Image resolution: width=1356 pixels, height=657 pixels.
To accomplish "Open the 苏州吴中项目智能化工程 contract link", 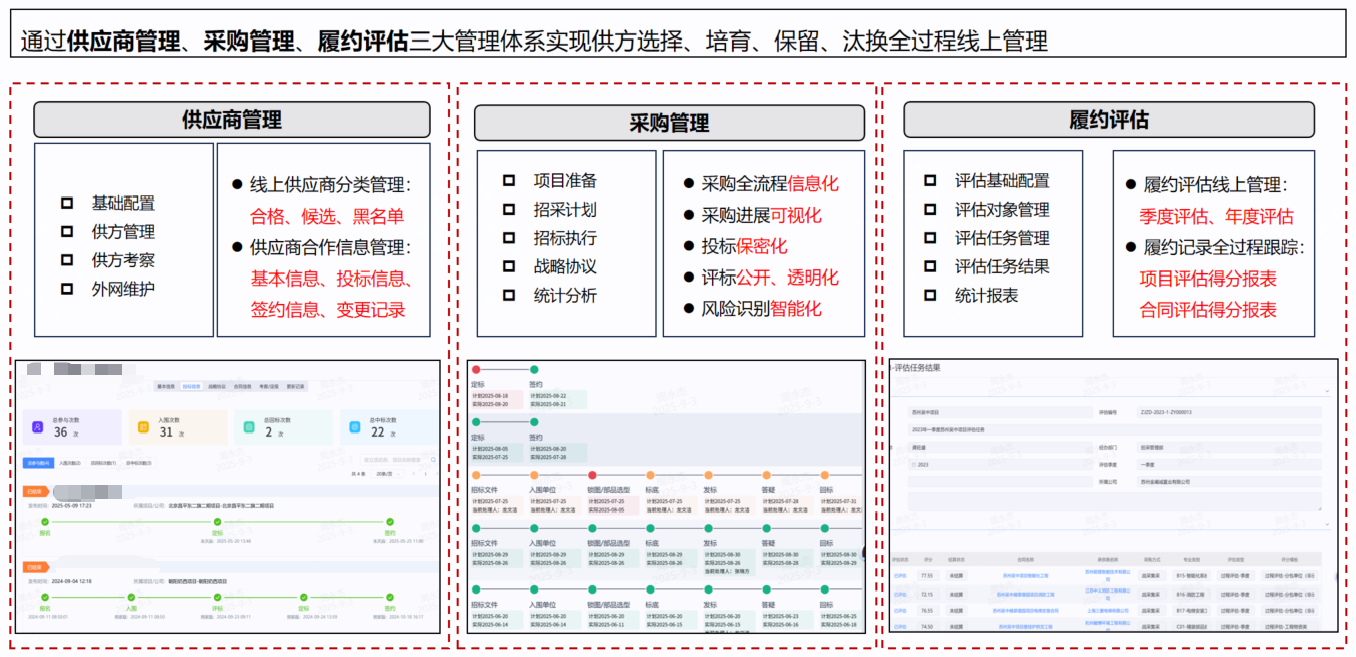I will (1025, 575).
